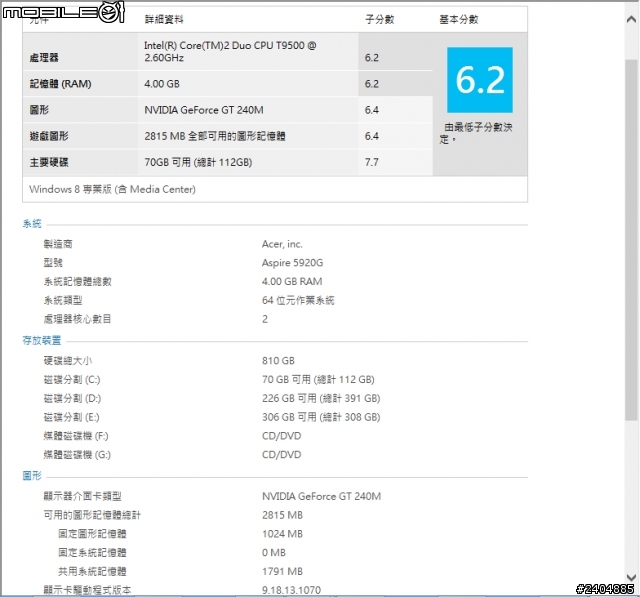Click the scrollbar down arrow

click(x=631, y=577)
